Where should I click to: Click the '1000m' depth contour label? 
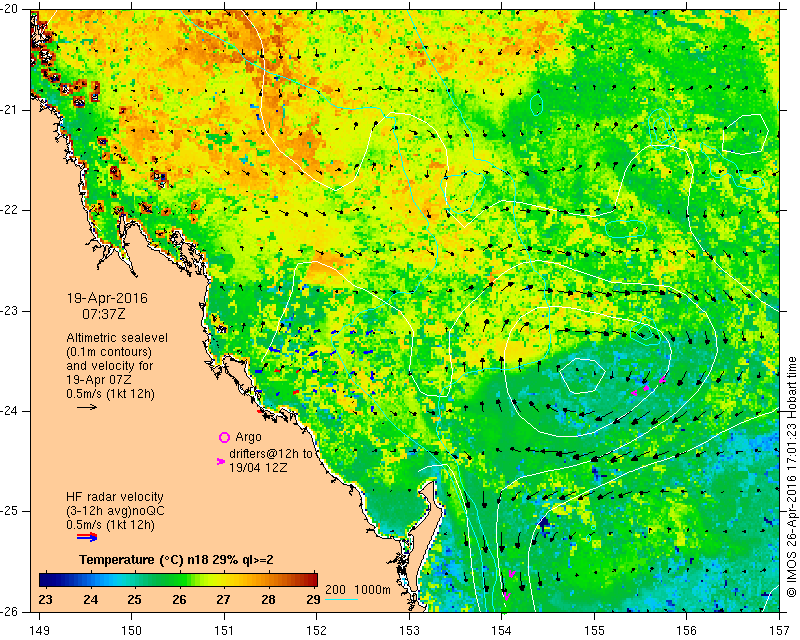pos(372,590)
